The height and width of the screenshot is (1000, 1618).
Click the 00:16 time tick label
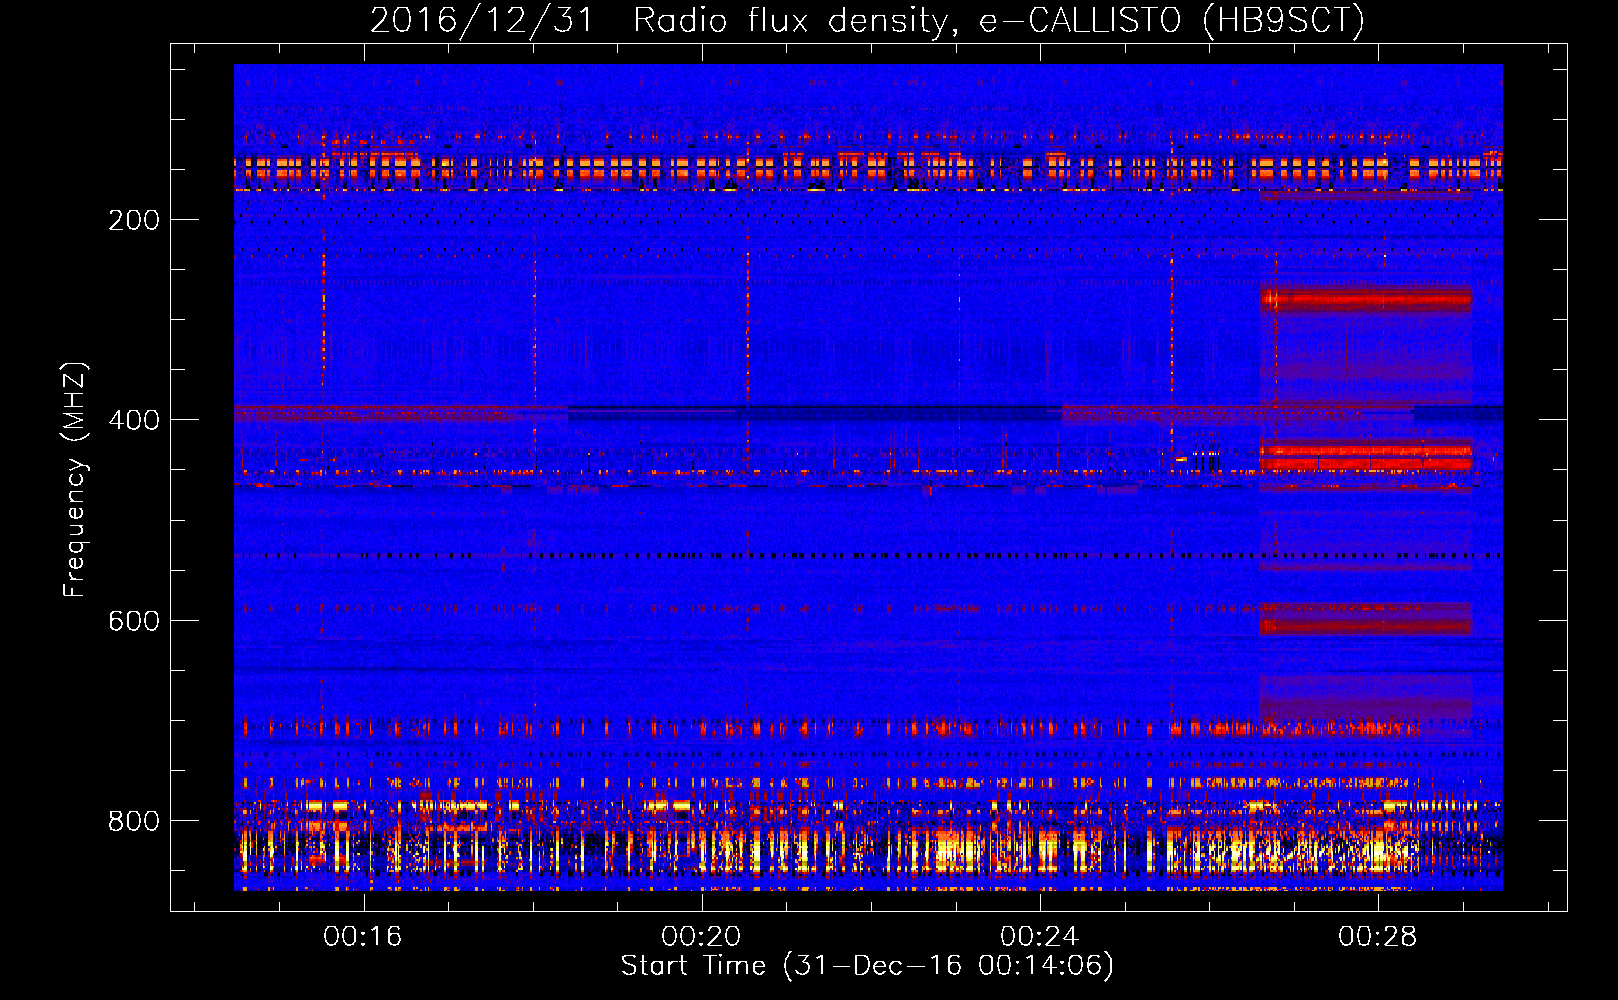coord(362,936)
